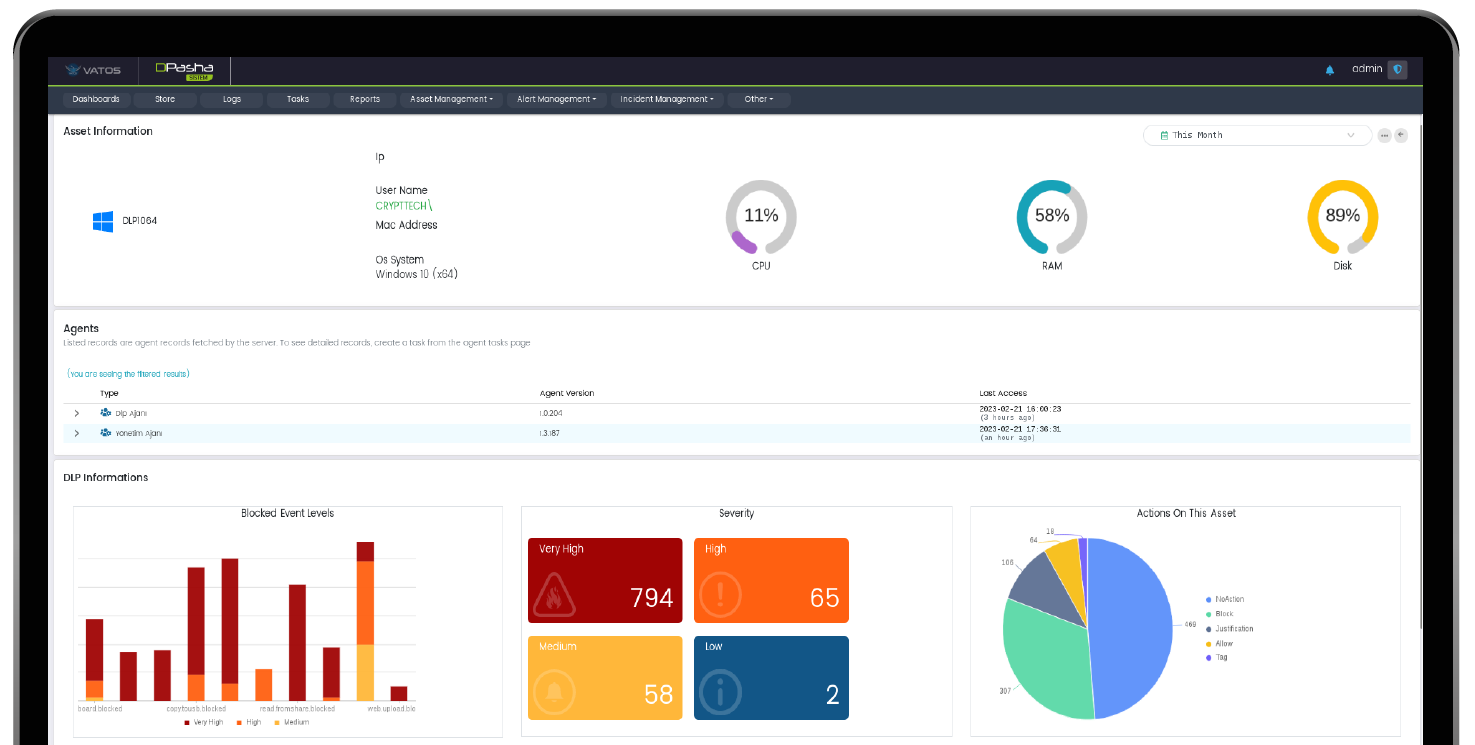Click the filtered results notice link
This screenshot has height=745, width=1475.
point(128,374)
